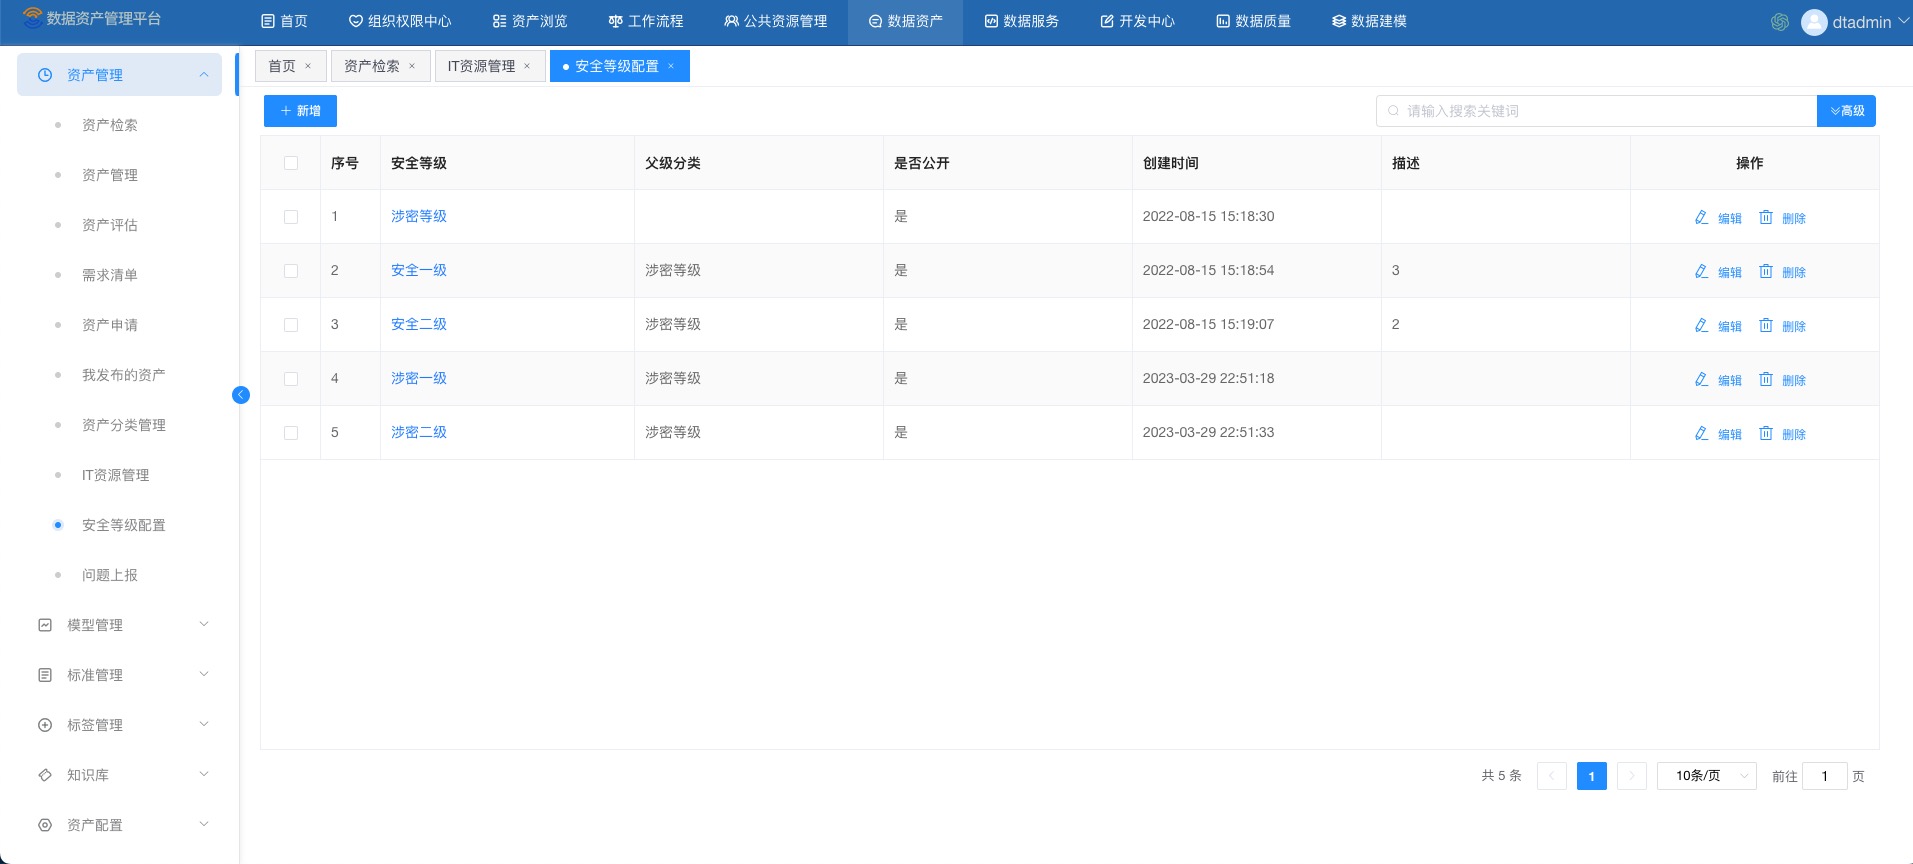Close the IT资源管理 tab

click(527, 66)
